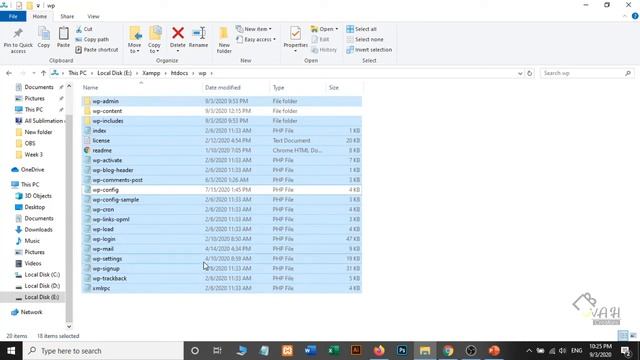Open the File menu tab
Viewport: 640px width, 360px height.
tap(13, 16)
